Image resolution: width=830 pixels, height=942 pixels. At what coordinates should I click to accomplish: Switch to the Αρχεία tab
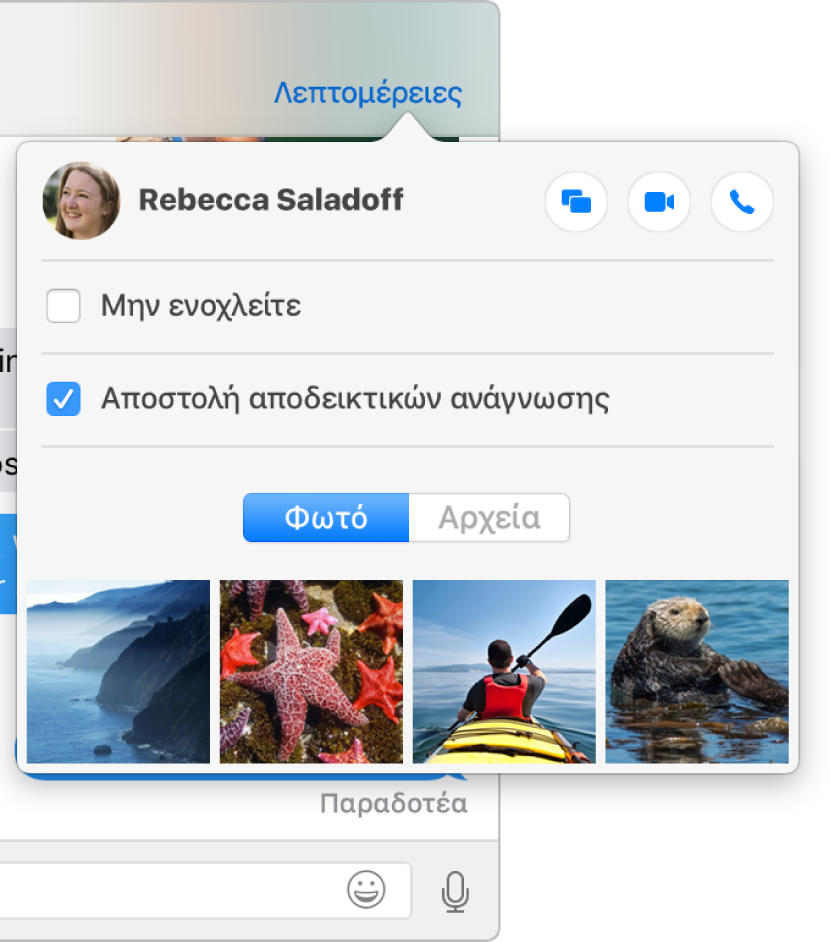[489, 518]
